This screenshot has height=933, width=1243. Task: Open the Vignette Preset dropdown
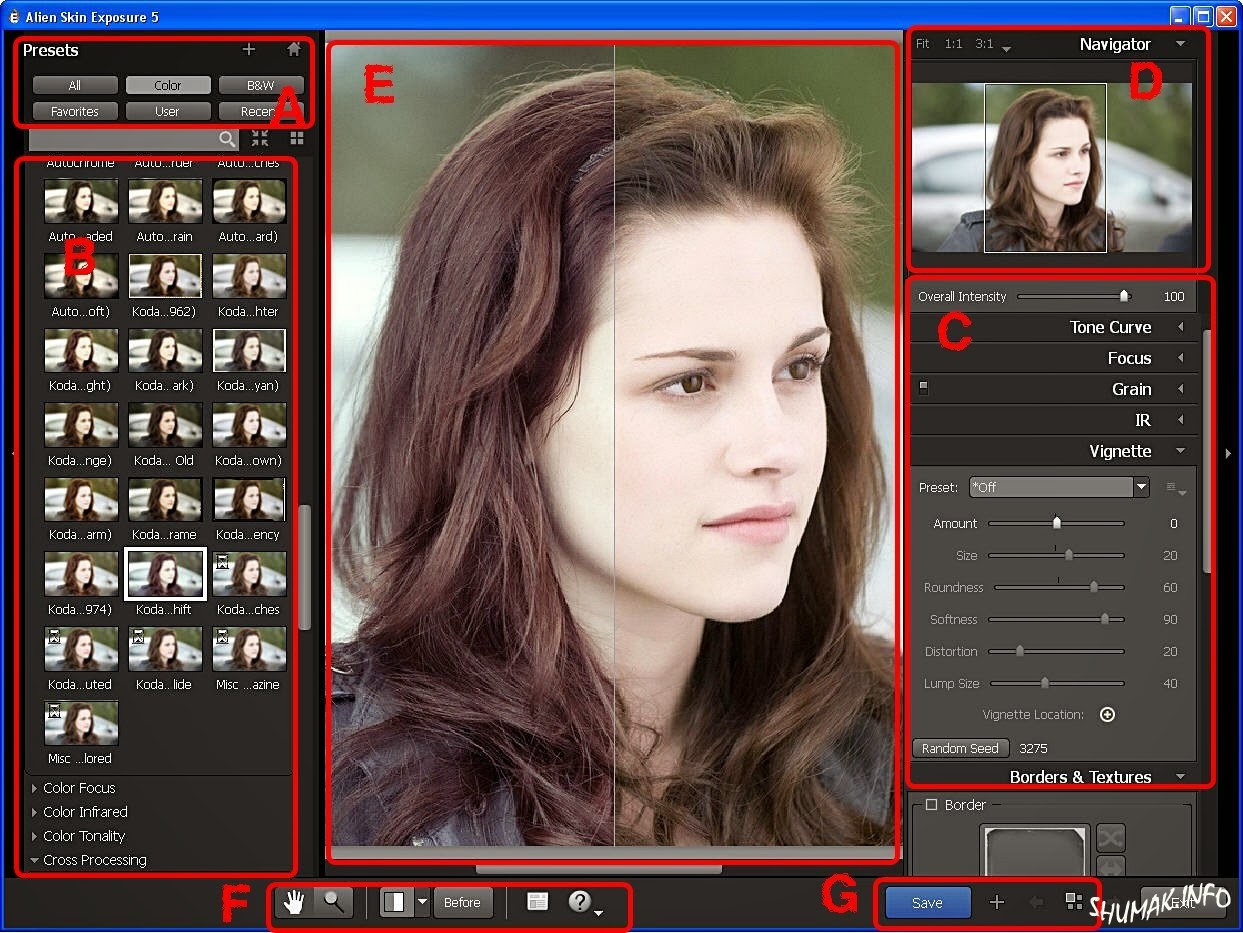1059,487
